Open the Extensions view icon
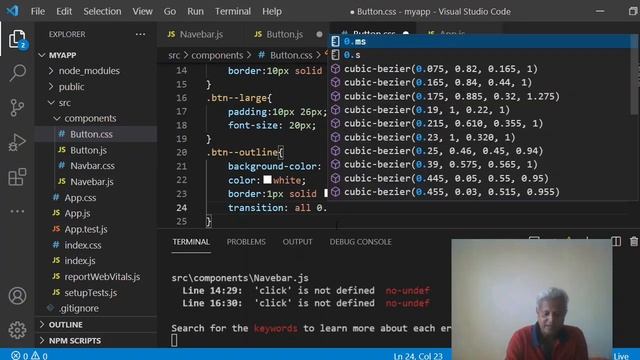Viewport: 640px width, 360px height. pos(17,177)
